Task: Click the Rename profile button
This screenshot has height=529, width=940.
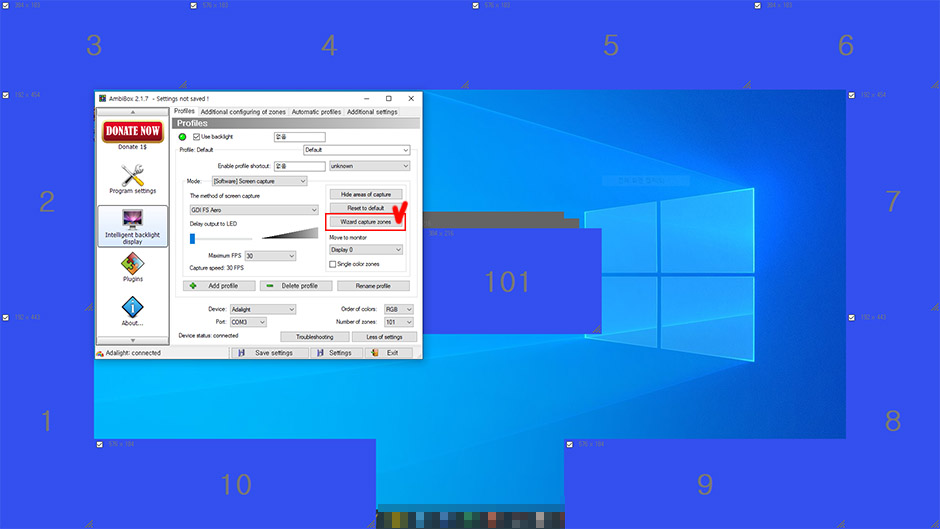Action: [x=373, y=286]
